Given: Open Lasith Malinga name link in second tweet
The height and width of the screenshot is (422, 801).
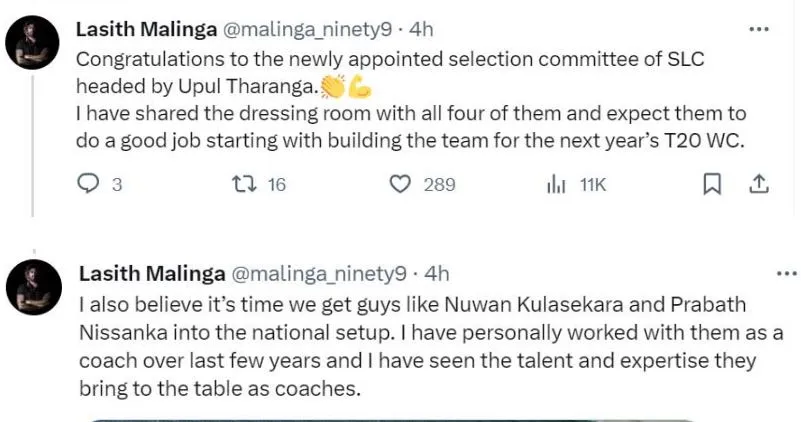Looking at the screenshot, I should pyautogui.click(x=149, y=273).
